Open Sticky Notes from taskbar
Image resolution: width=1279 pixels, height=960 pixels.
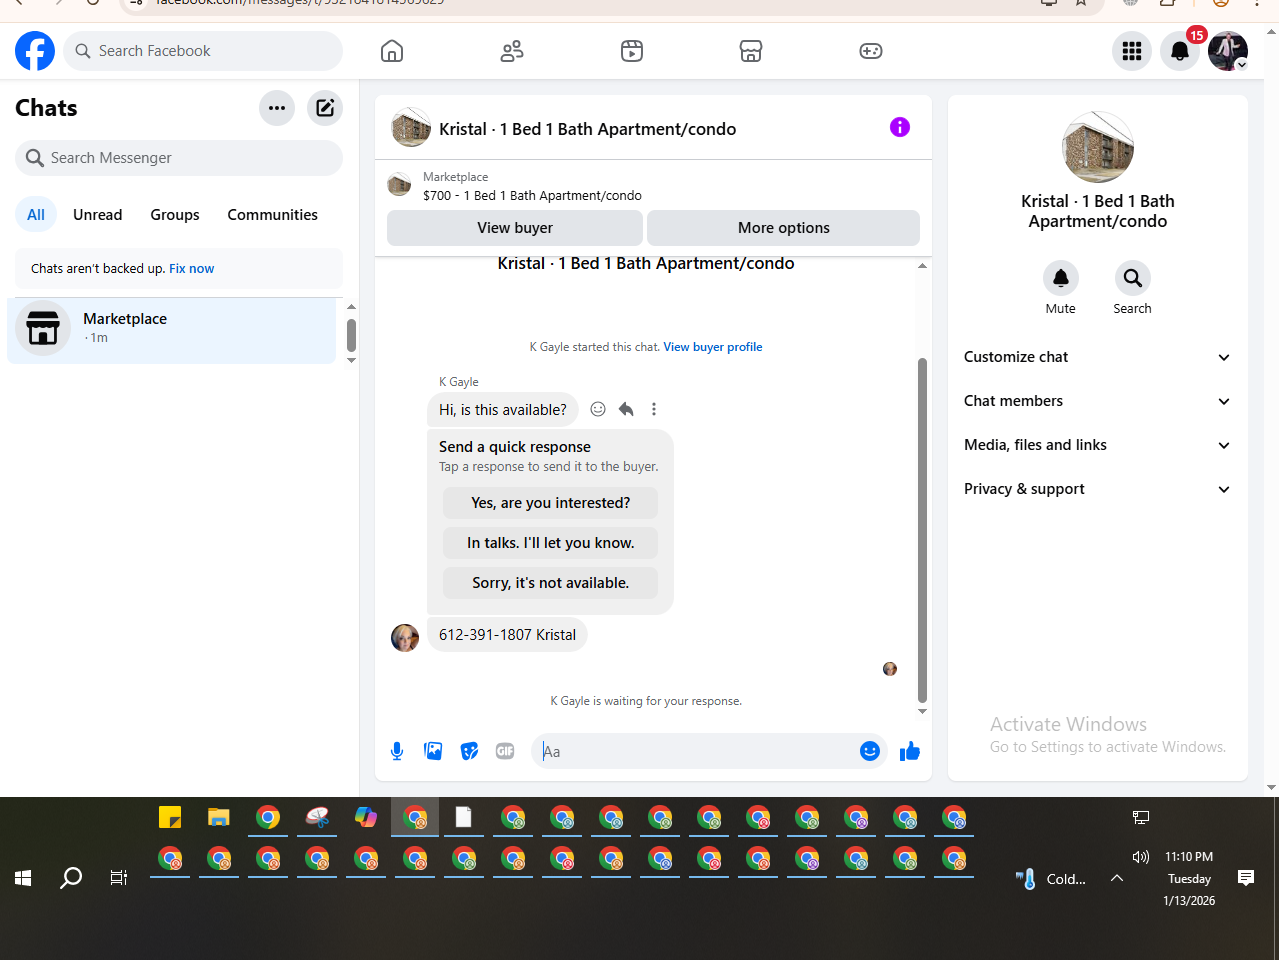click(x=170, y=817)
